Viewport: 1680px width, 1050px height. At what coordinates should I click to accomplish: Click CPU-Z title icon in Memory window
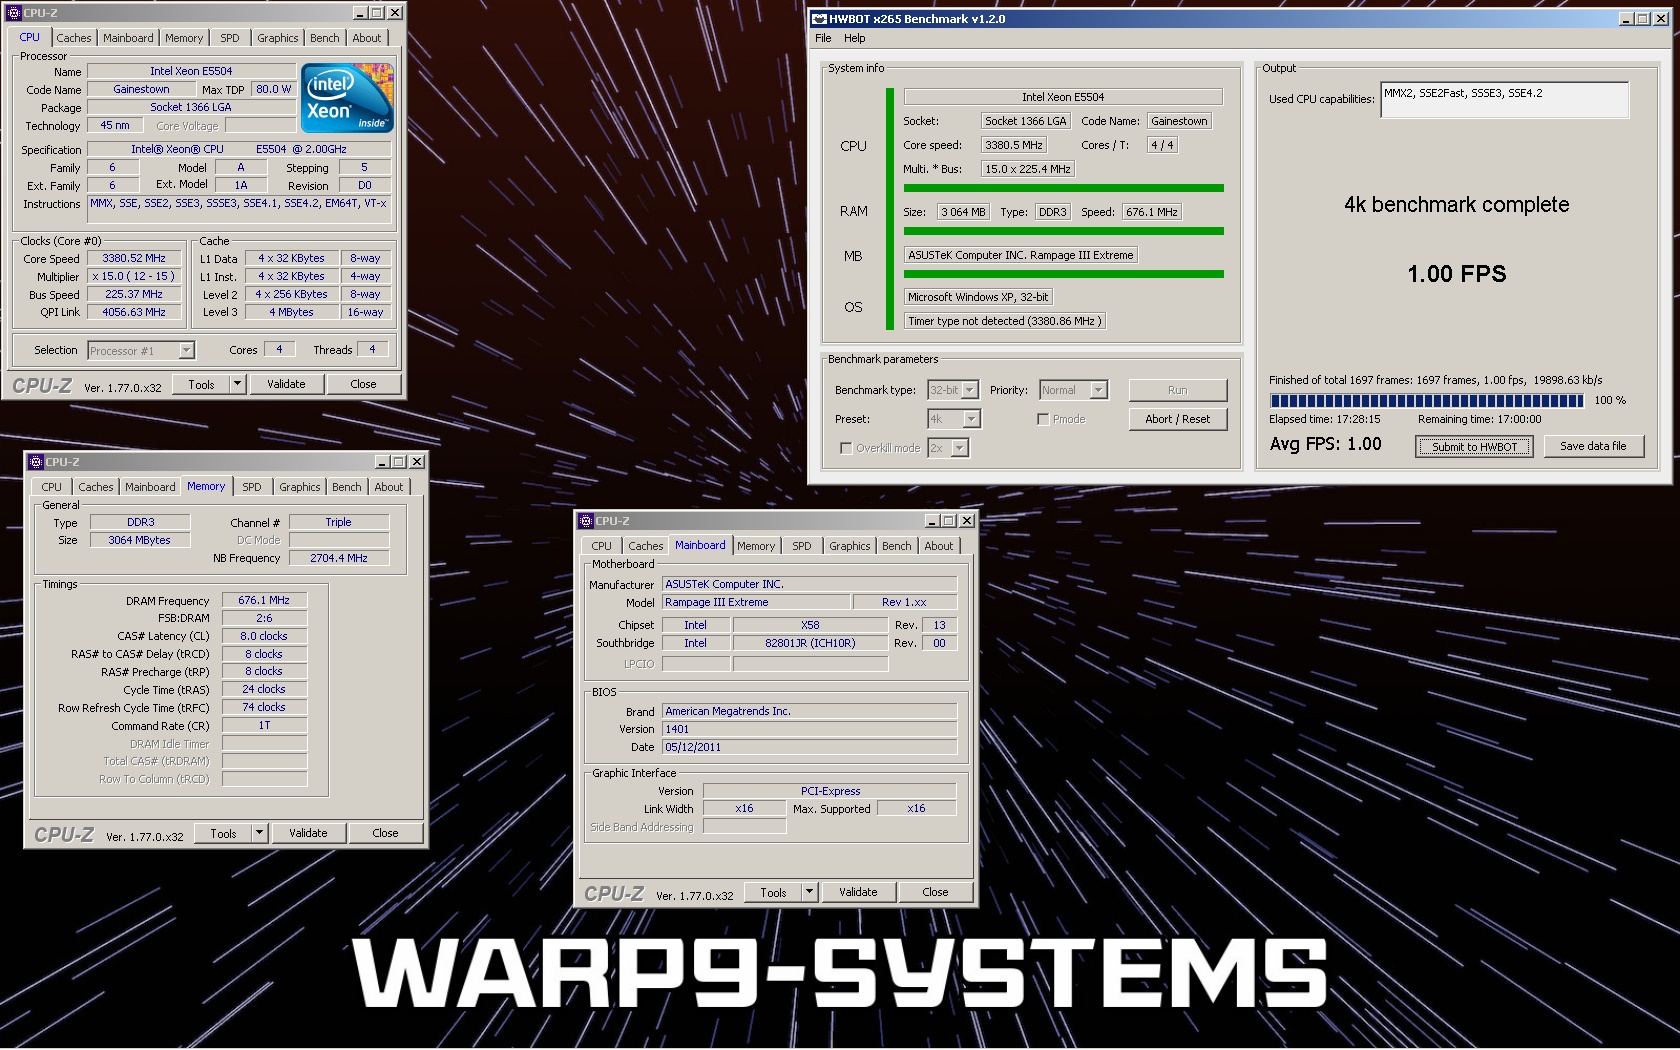tap(35, 462)
